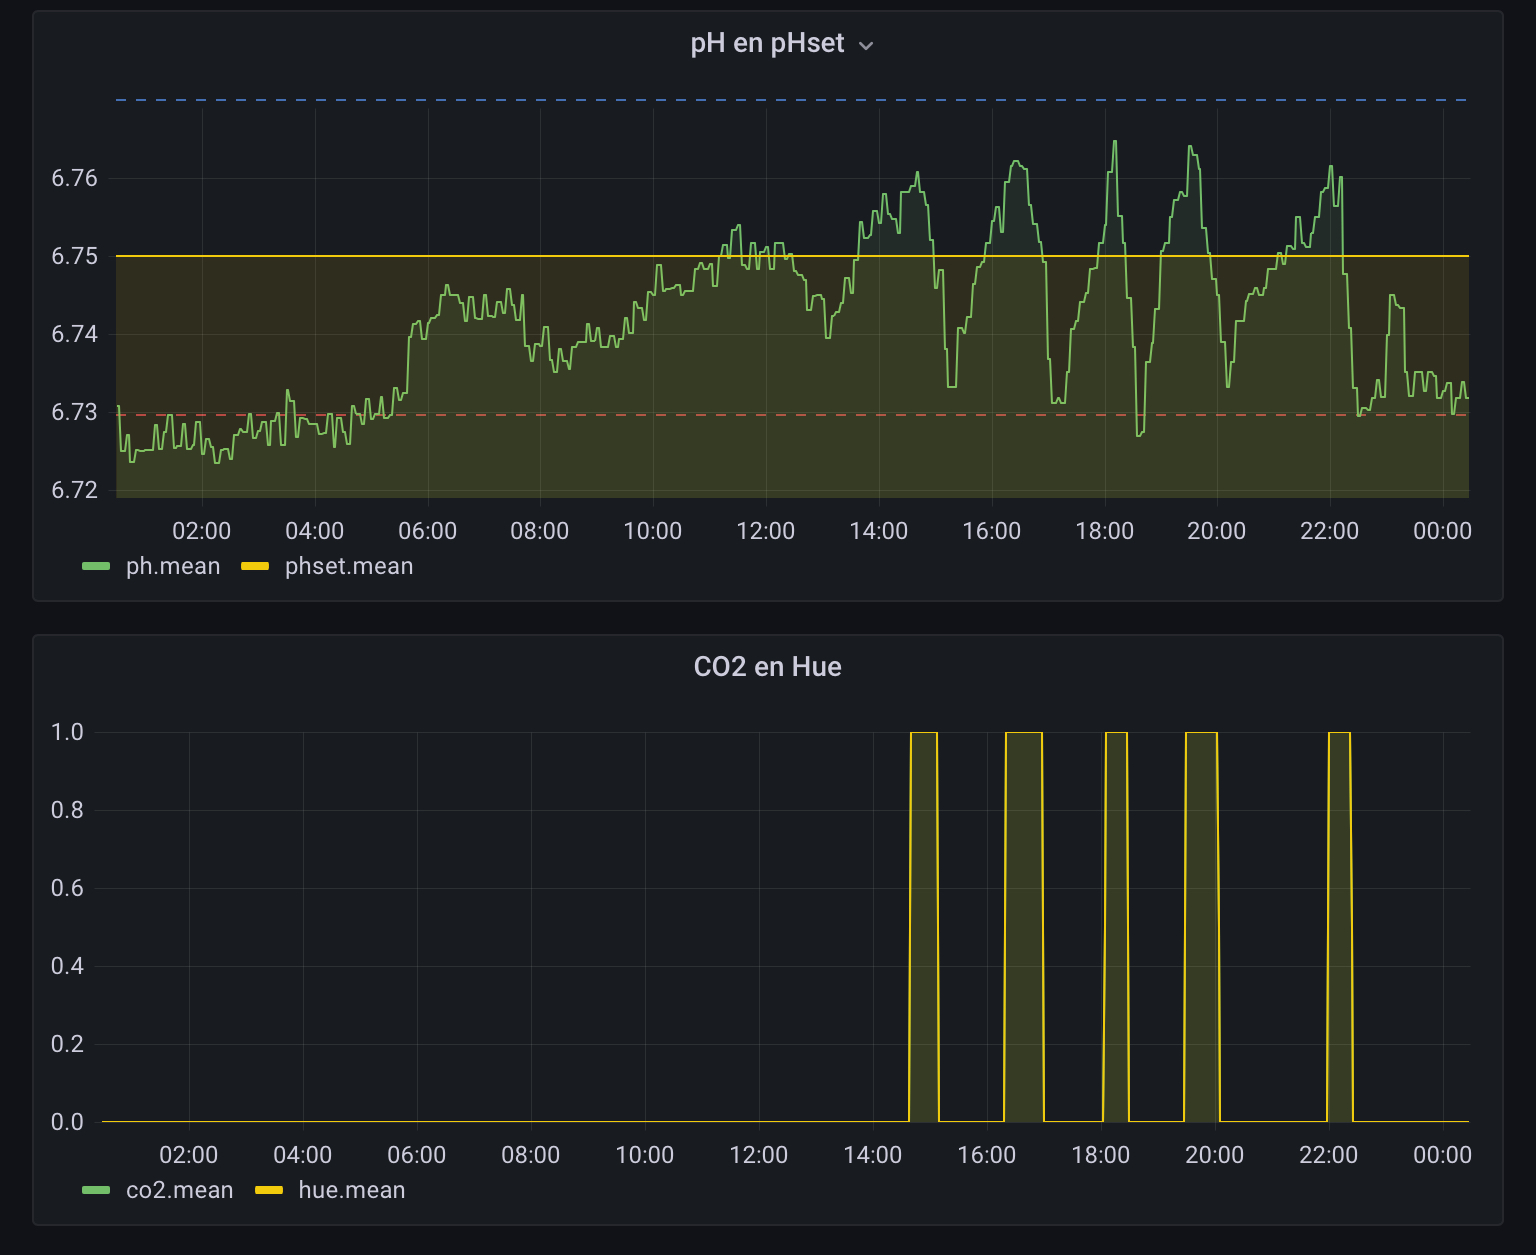
Task: Click the CO2 en Hue panel title
Action: [x=767, y=667]
